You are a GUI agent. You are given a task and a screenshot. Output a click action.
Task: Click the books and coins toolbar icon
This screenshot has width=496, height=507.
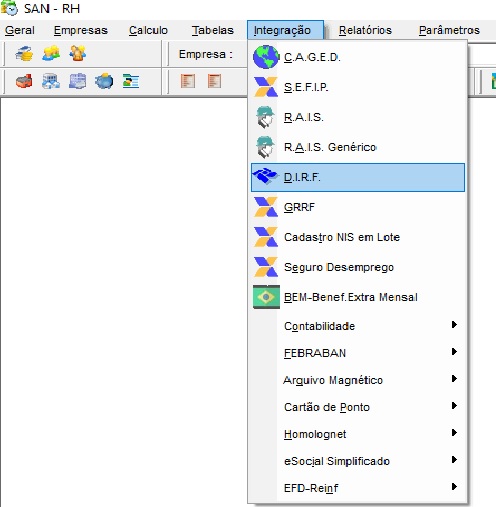[24, 53]
